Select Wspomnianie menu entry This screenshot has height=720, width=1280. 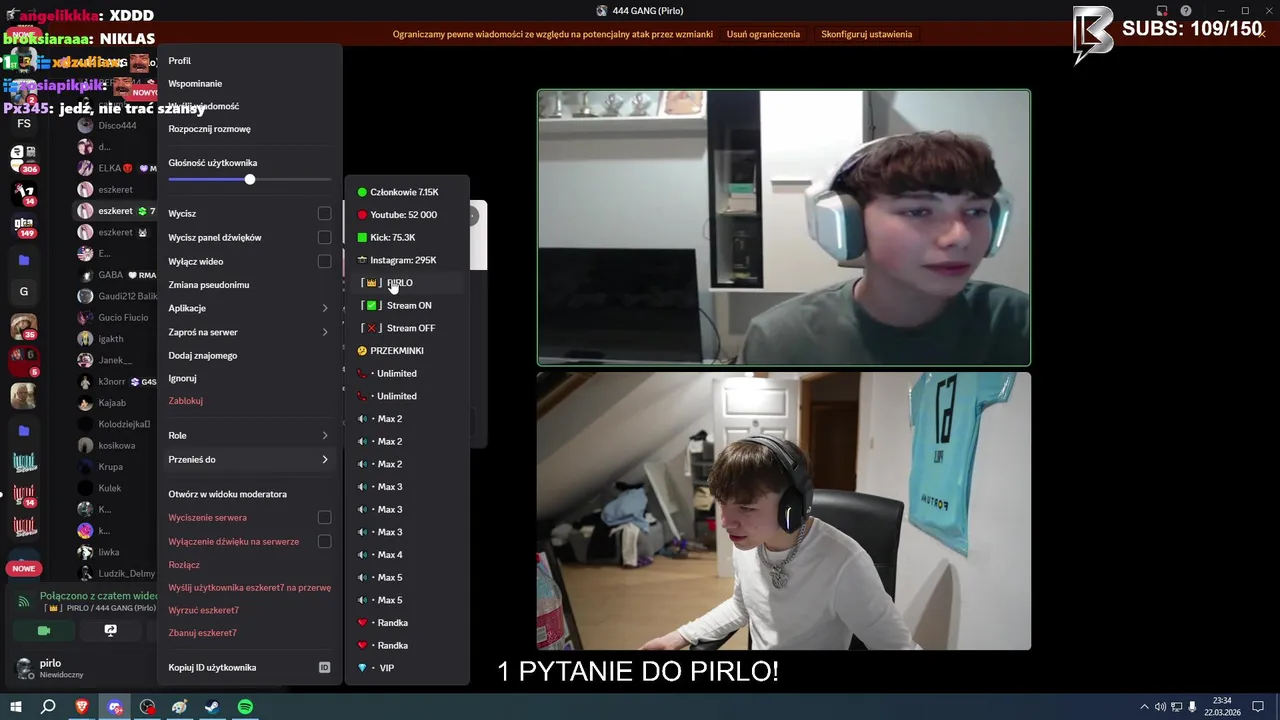249,83
